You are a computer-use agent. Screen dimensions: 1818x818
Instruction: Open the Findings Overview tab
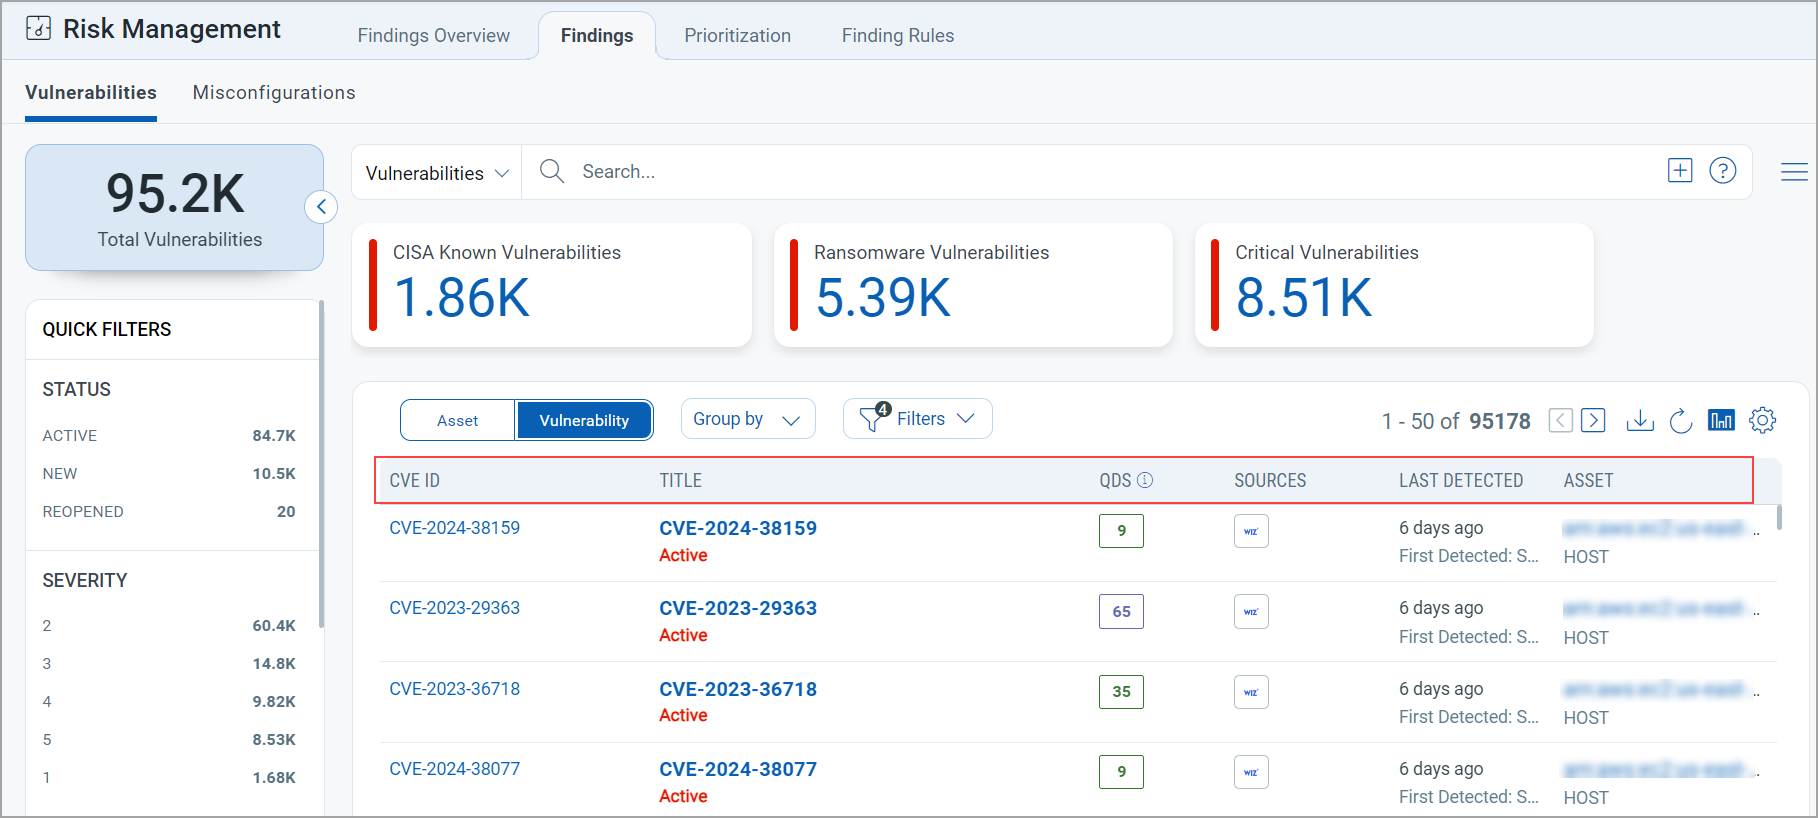434,35
